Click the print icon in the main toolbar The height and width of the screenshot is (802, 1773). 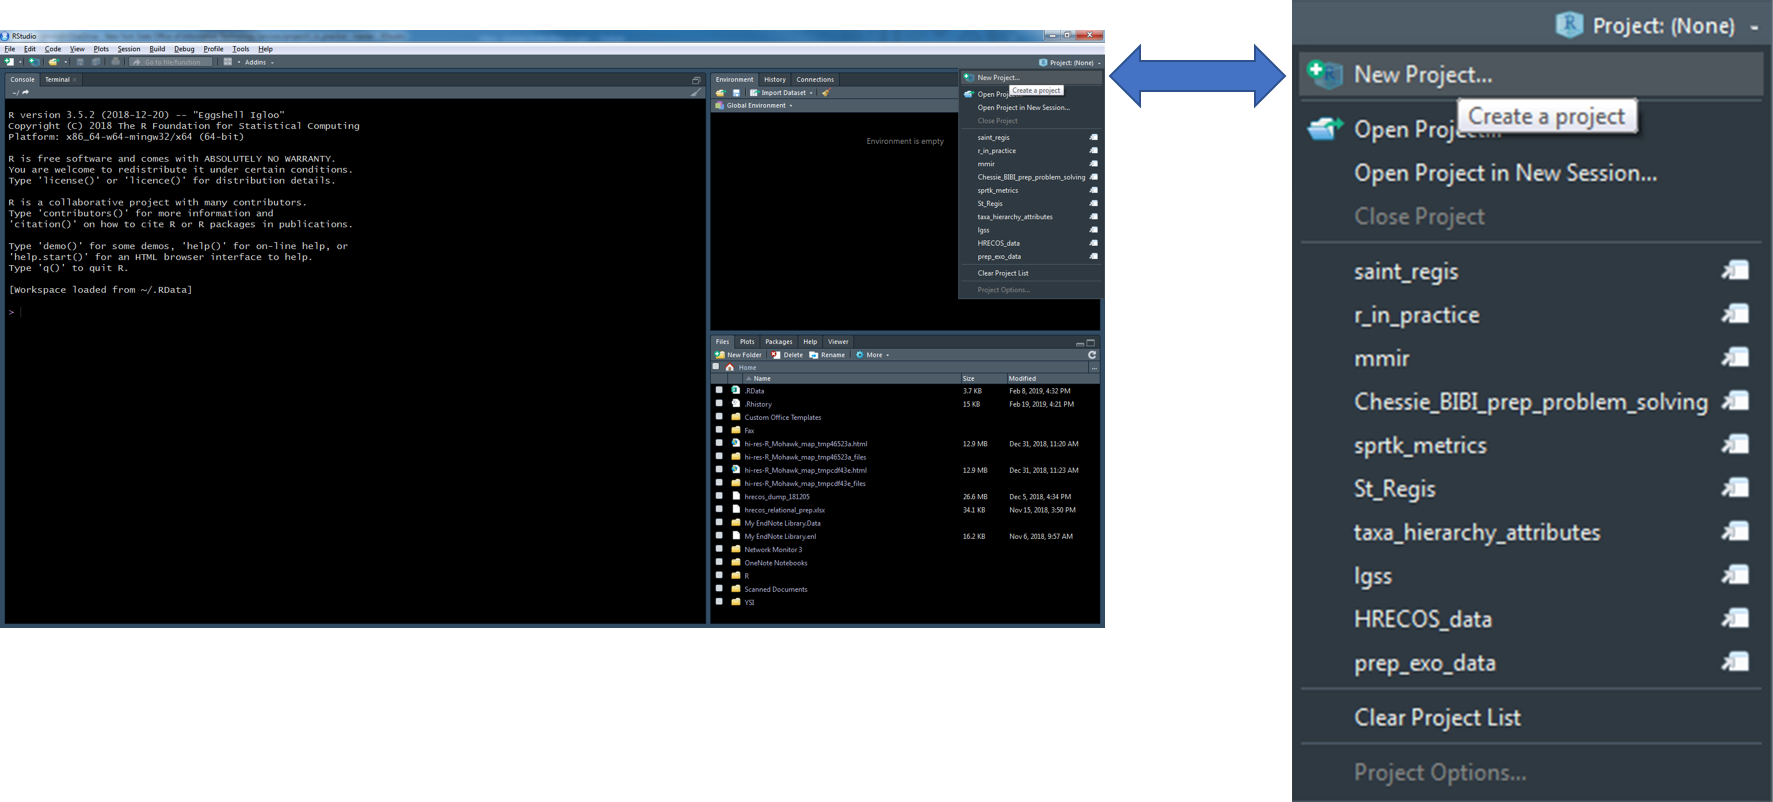116,61
